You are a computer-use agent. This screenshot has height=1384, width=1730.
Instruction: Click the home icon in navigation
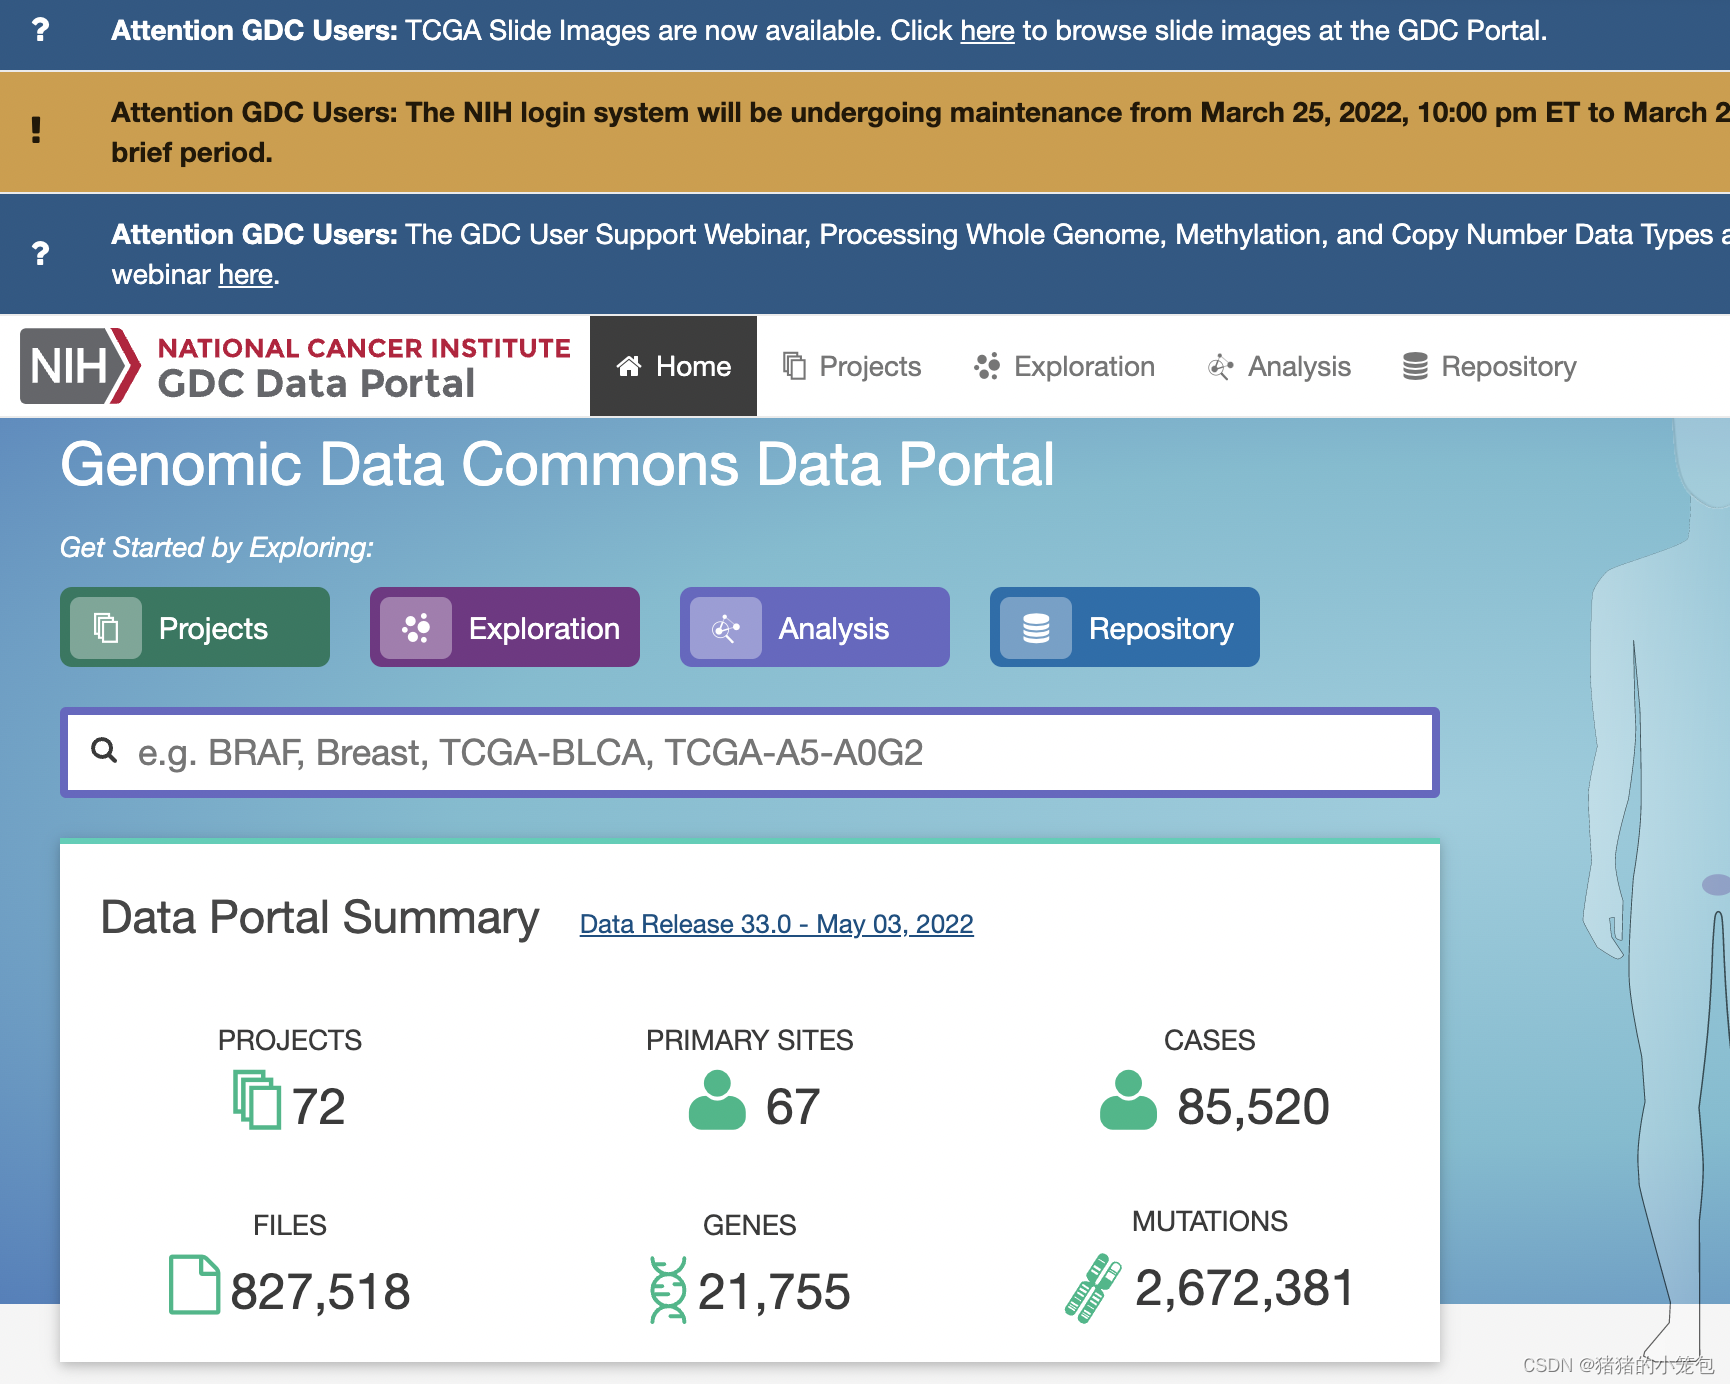tap(629, 366)
